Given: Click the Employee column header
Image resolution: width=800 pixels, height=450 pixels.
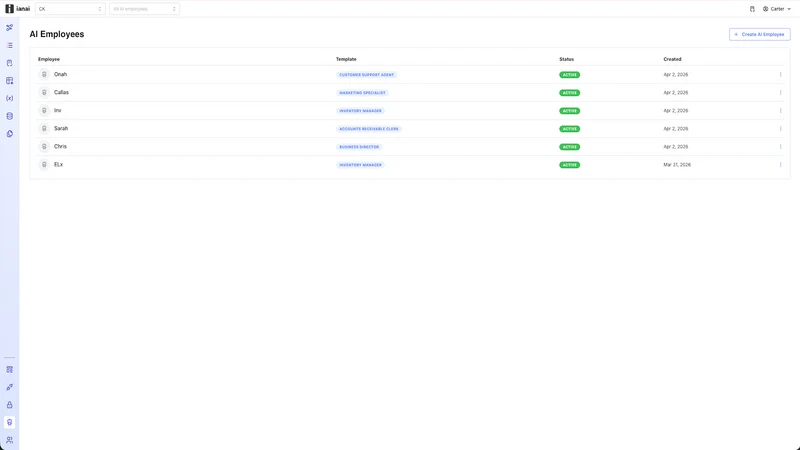Looking at the screenshot, I should pyautogui.click(x=49, y=59).
